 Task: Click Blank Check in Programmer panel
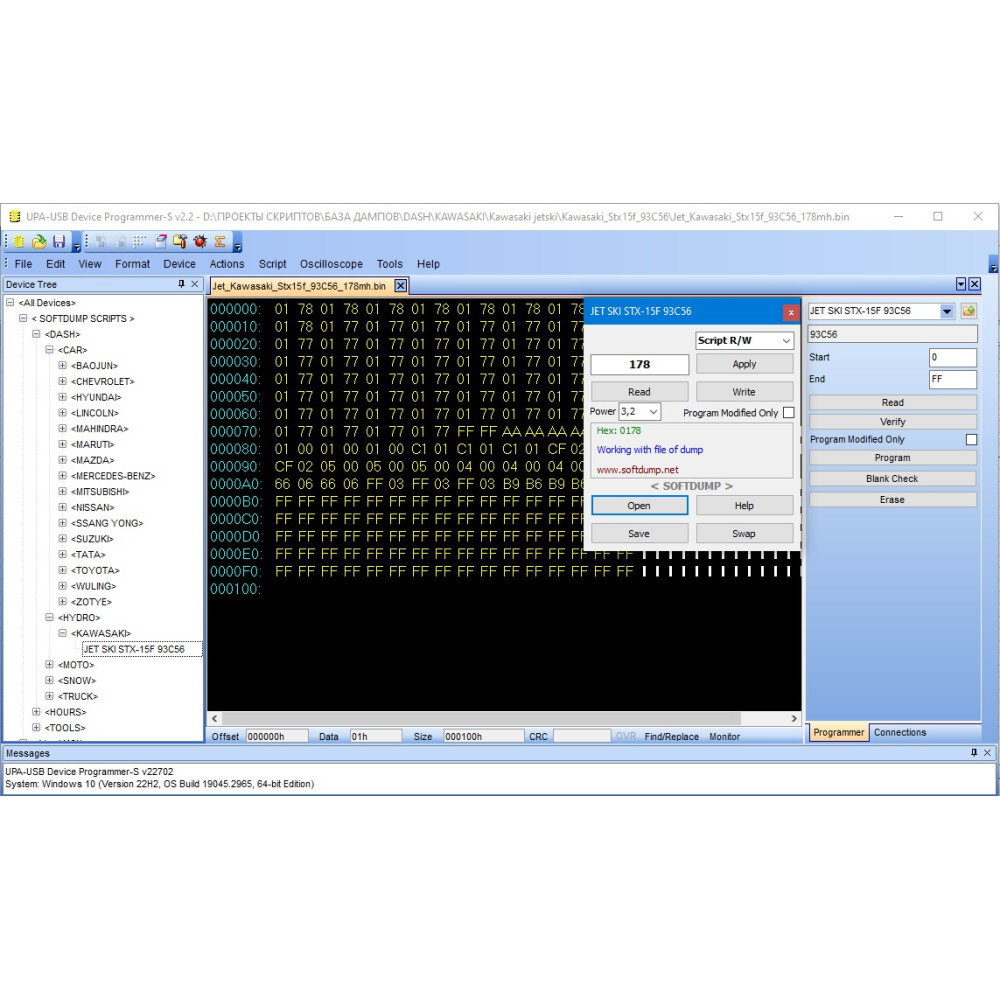coord(892,479)
